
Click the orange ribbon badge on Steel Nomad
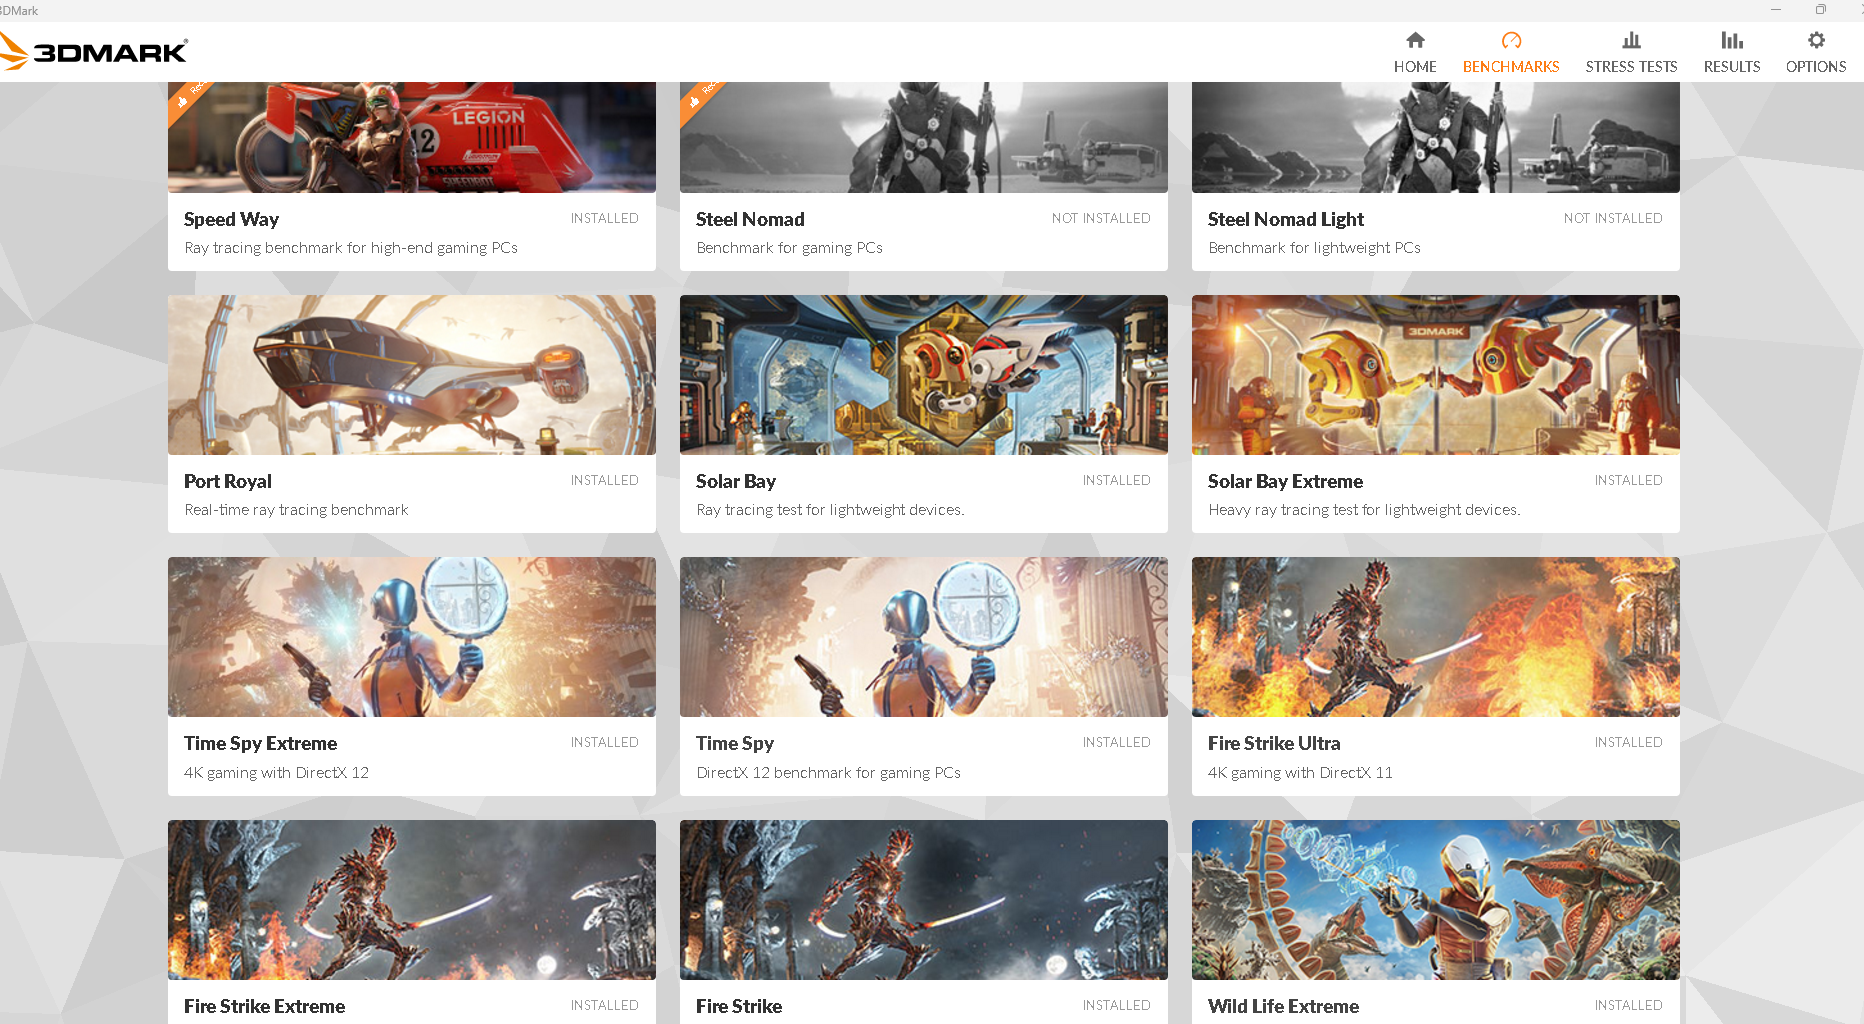point(699,98)
